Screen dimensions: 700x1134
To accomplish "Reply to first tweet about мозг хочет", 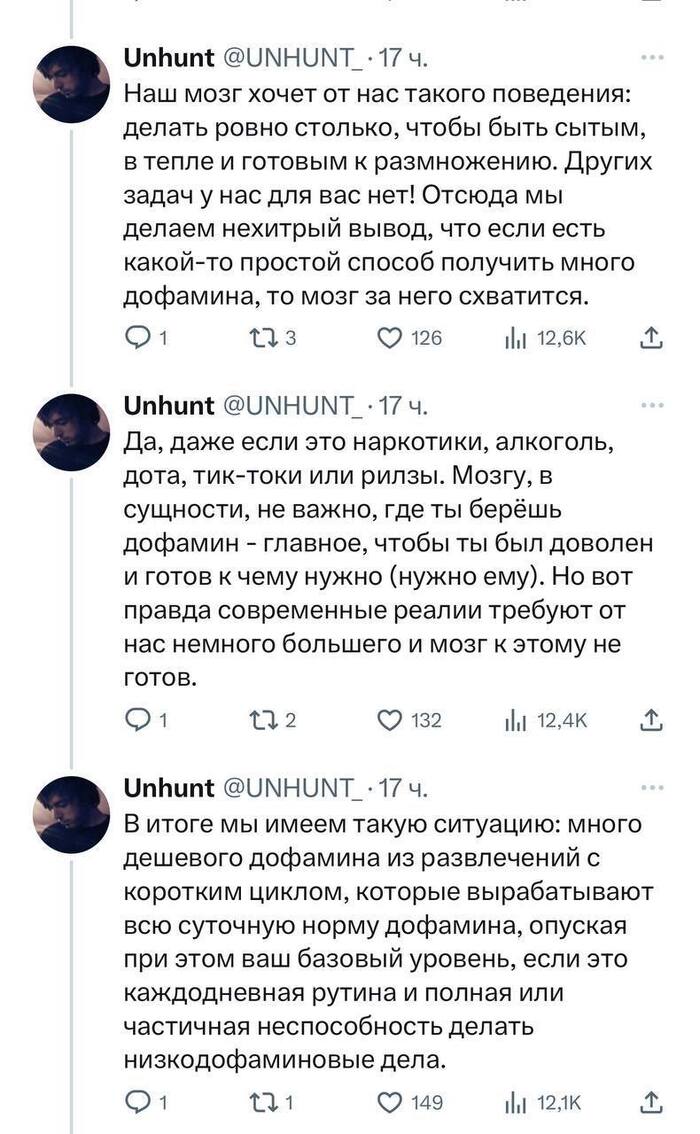I will coord(136,339).
